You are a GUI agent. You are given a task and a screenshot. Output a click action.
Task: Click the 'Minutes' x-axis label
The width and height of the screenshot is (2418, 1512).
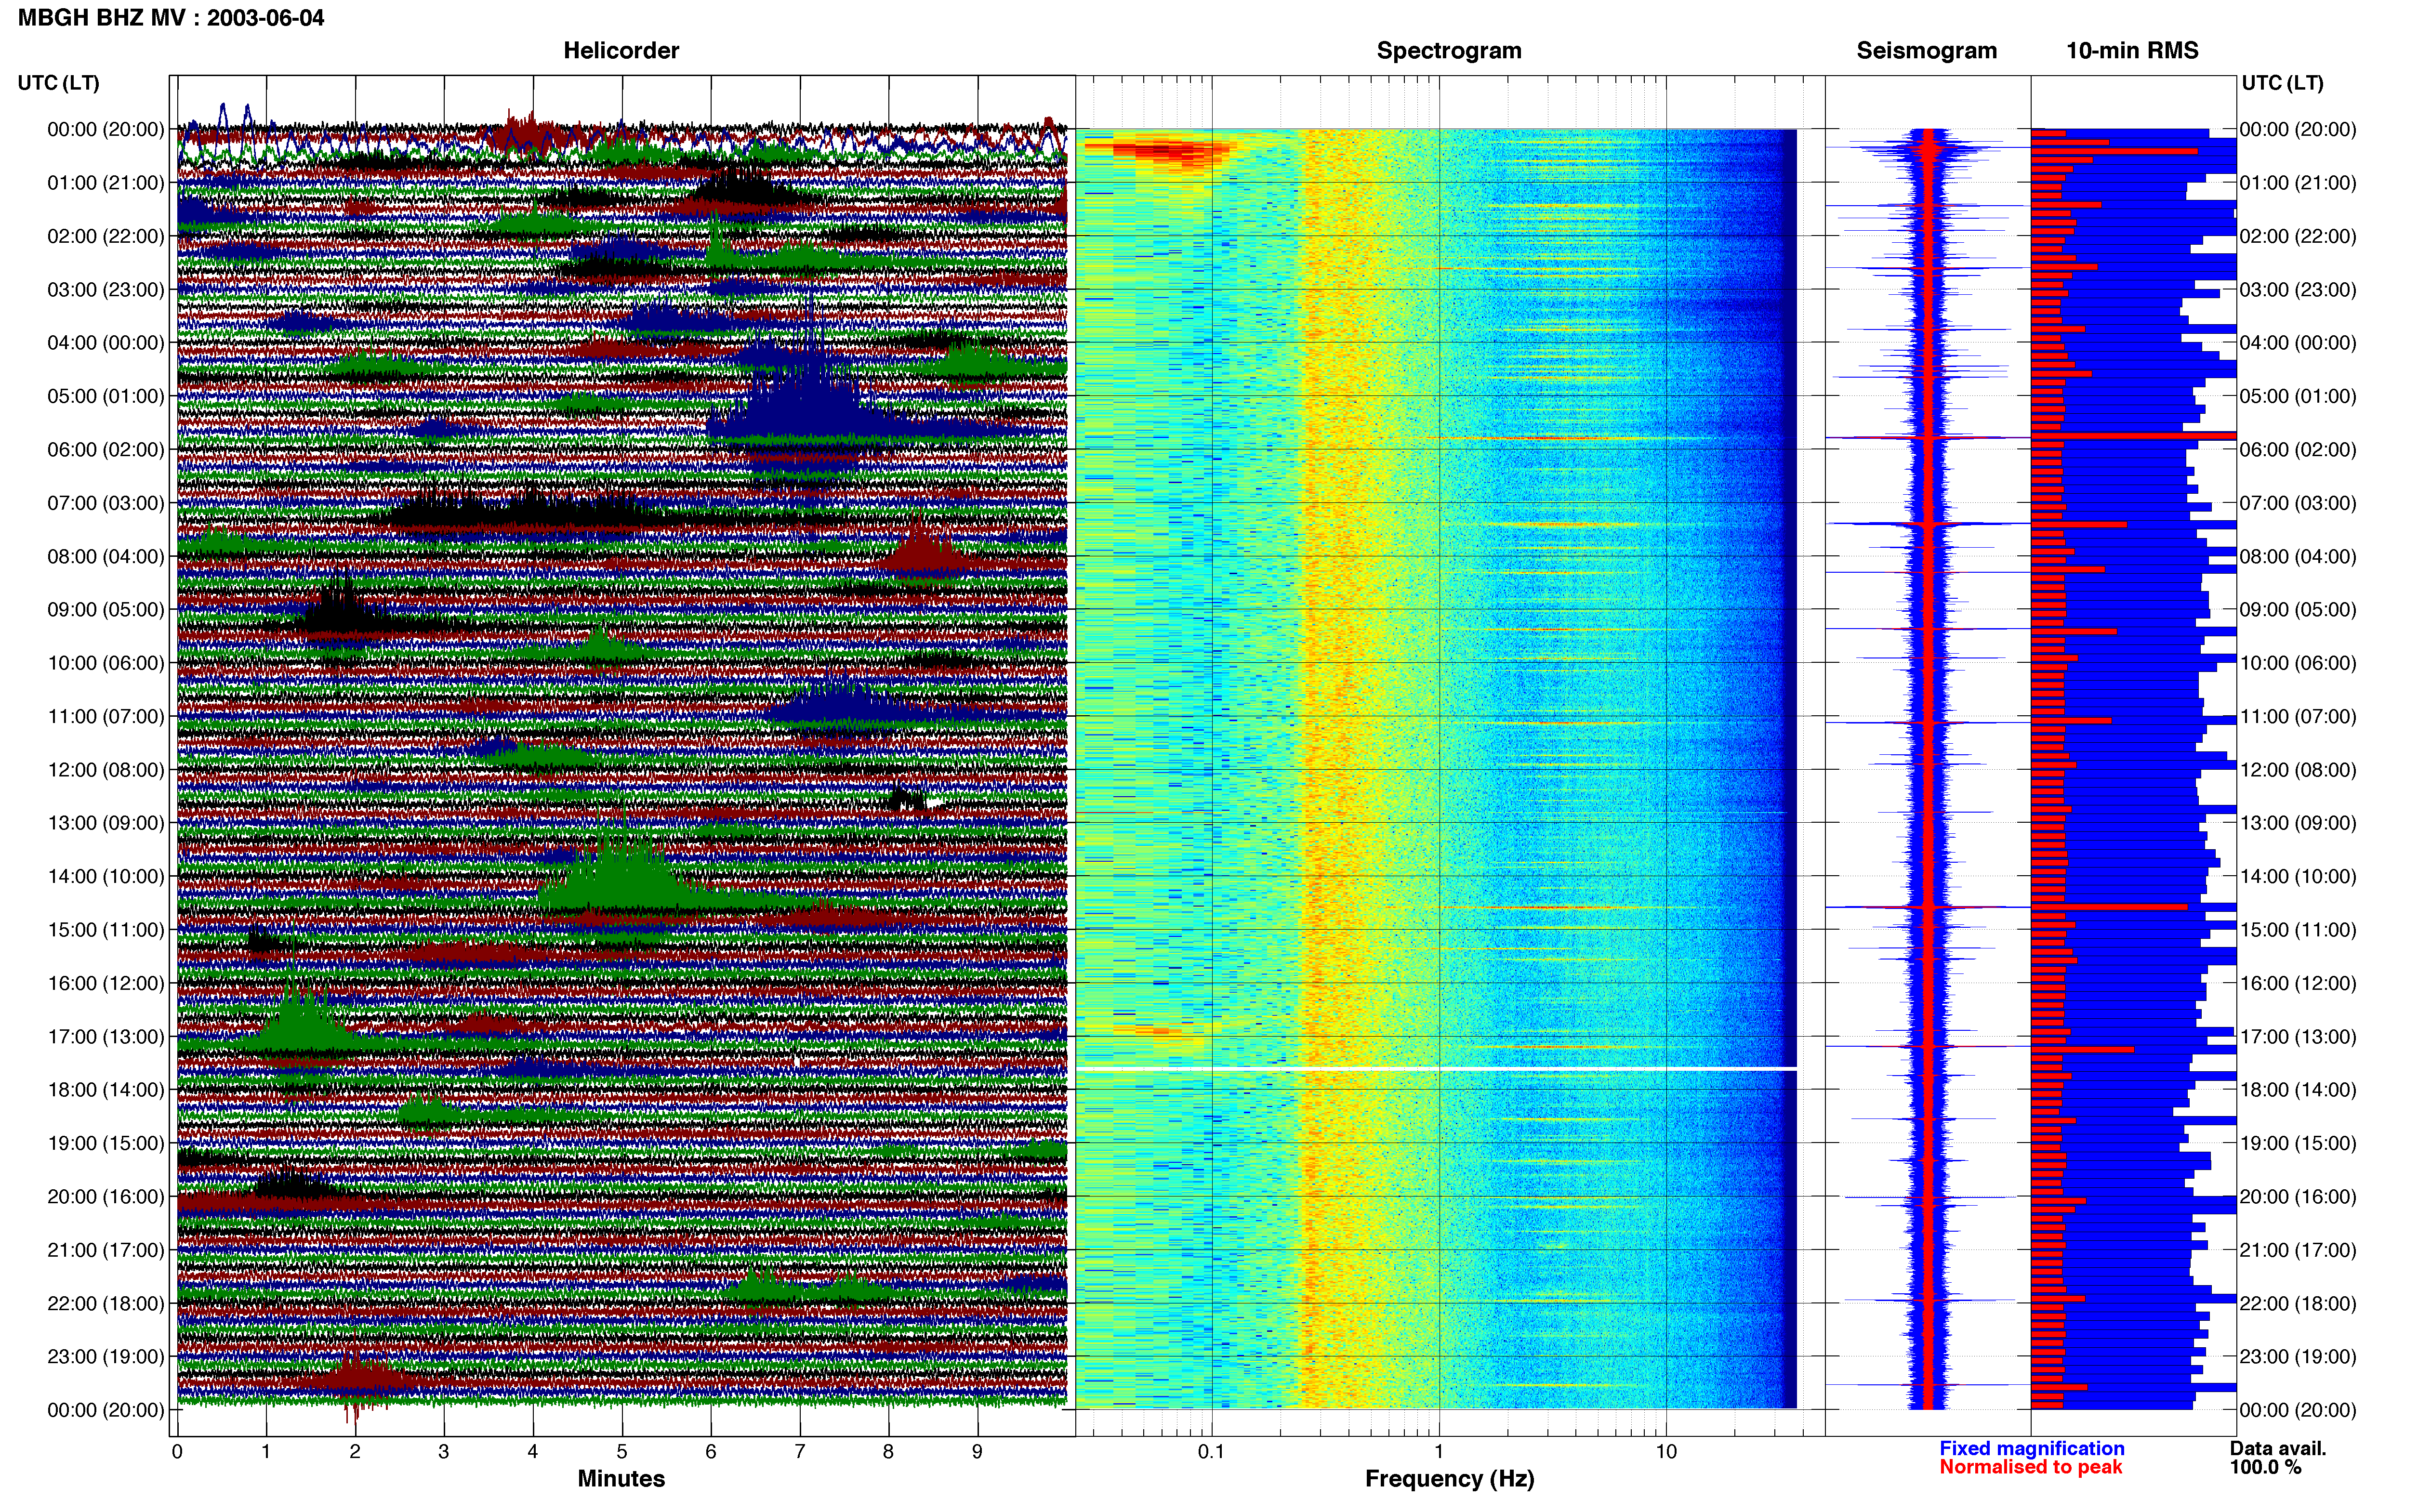[621, 1478]
